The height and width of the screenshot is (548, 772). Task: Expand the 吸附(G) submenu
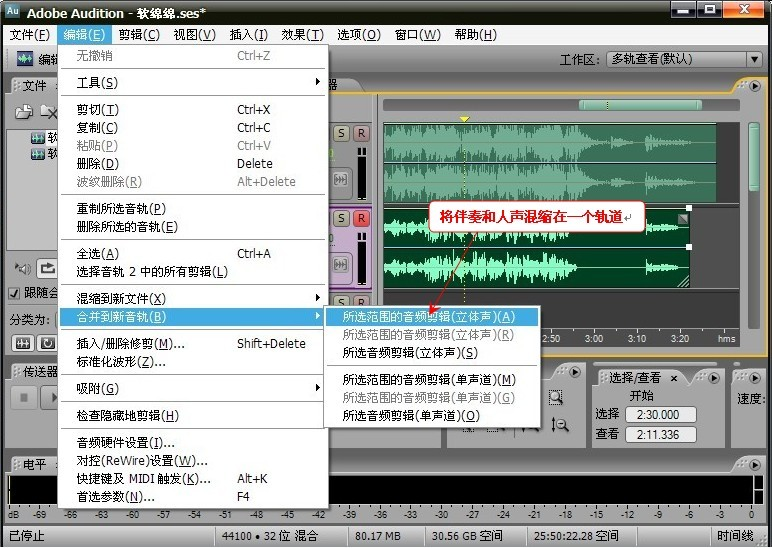(x=193, y=388)
